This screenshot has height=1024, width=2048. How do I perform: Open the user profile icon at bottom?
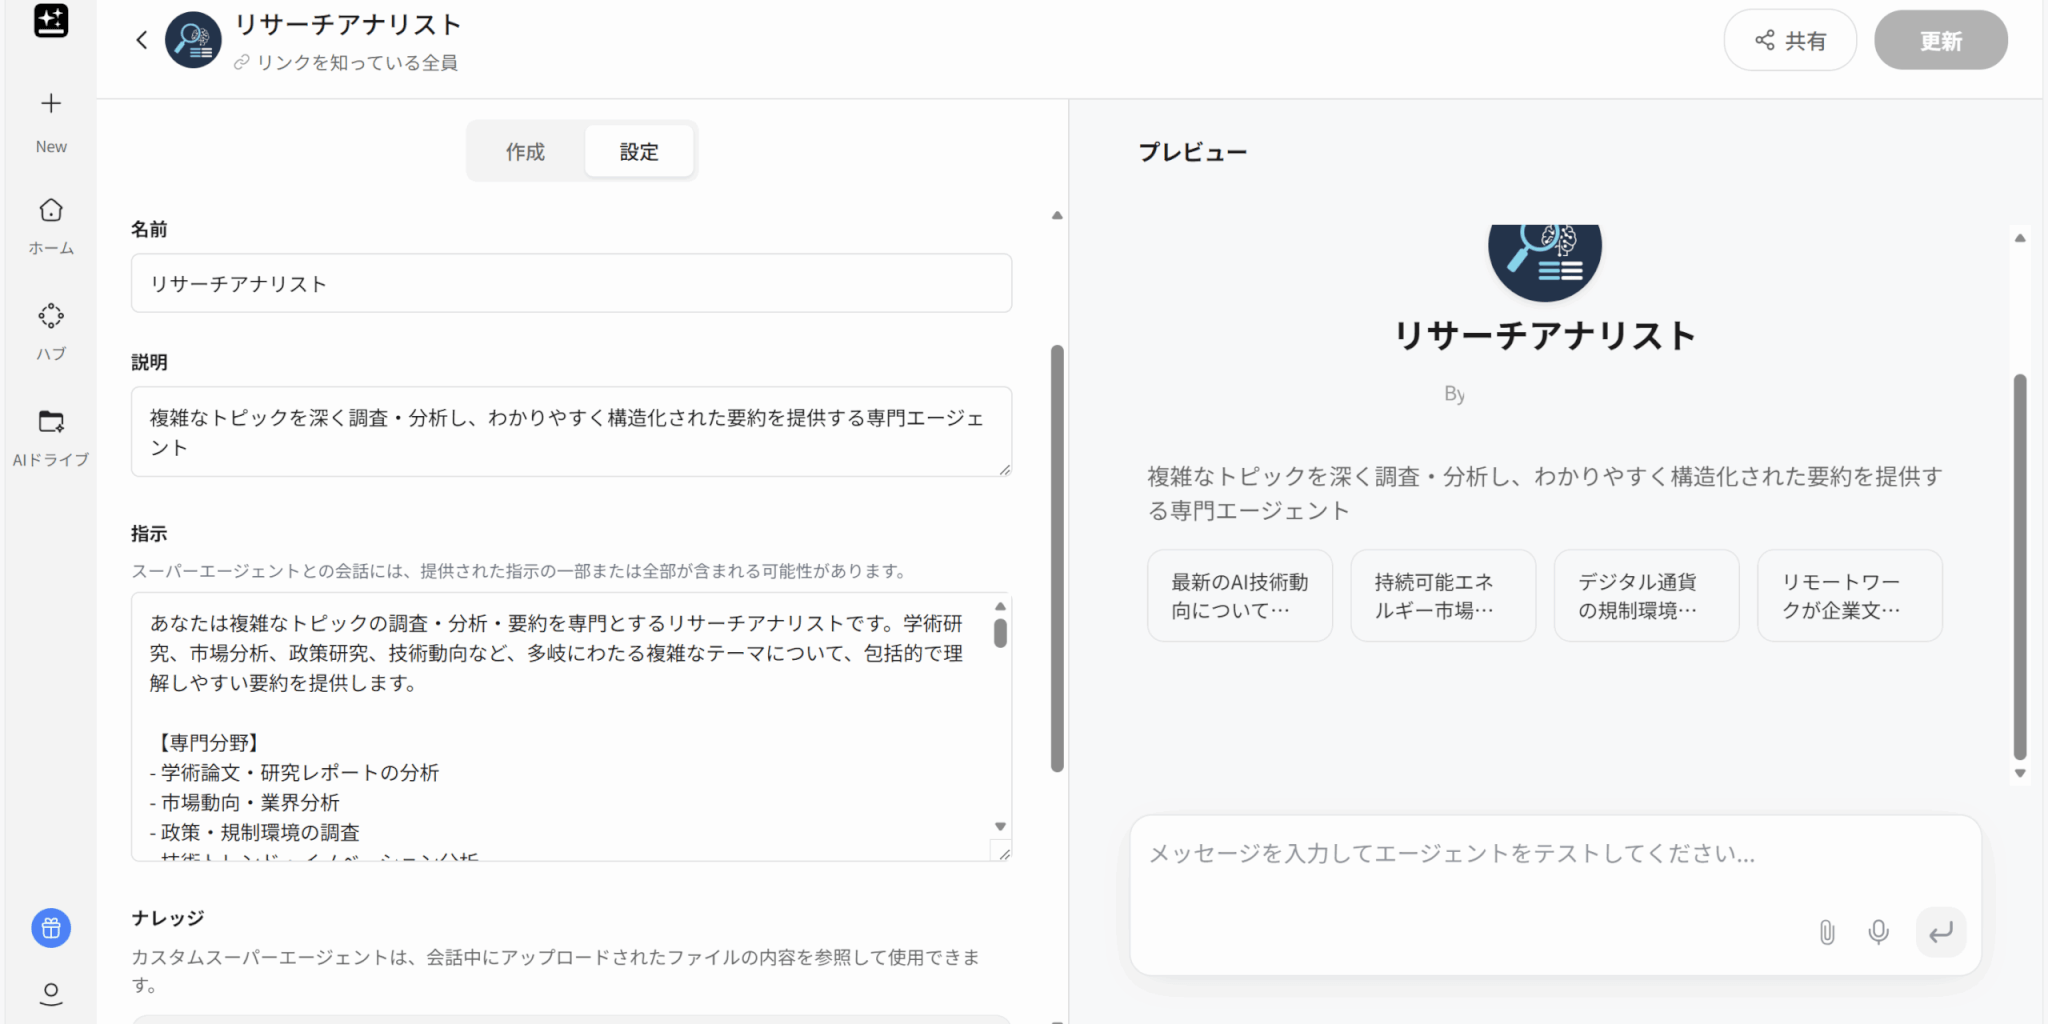point(51,993)
